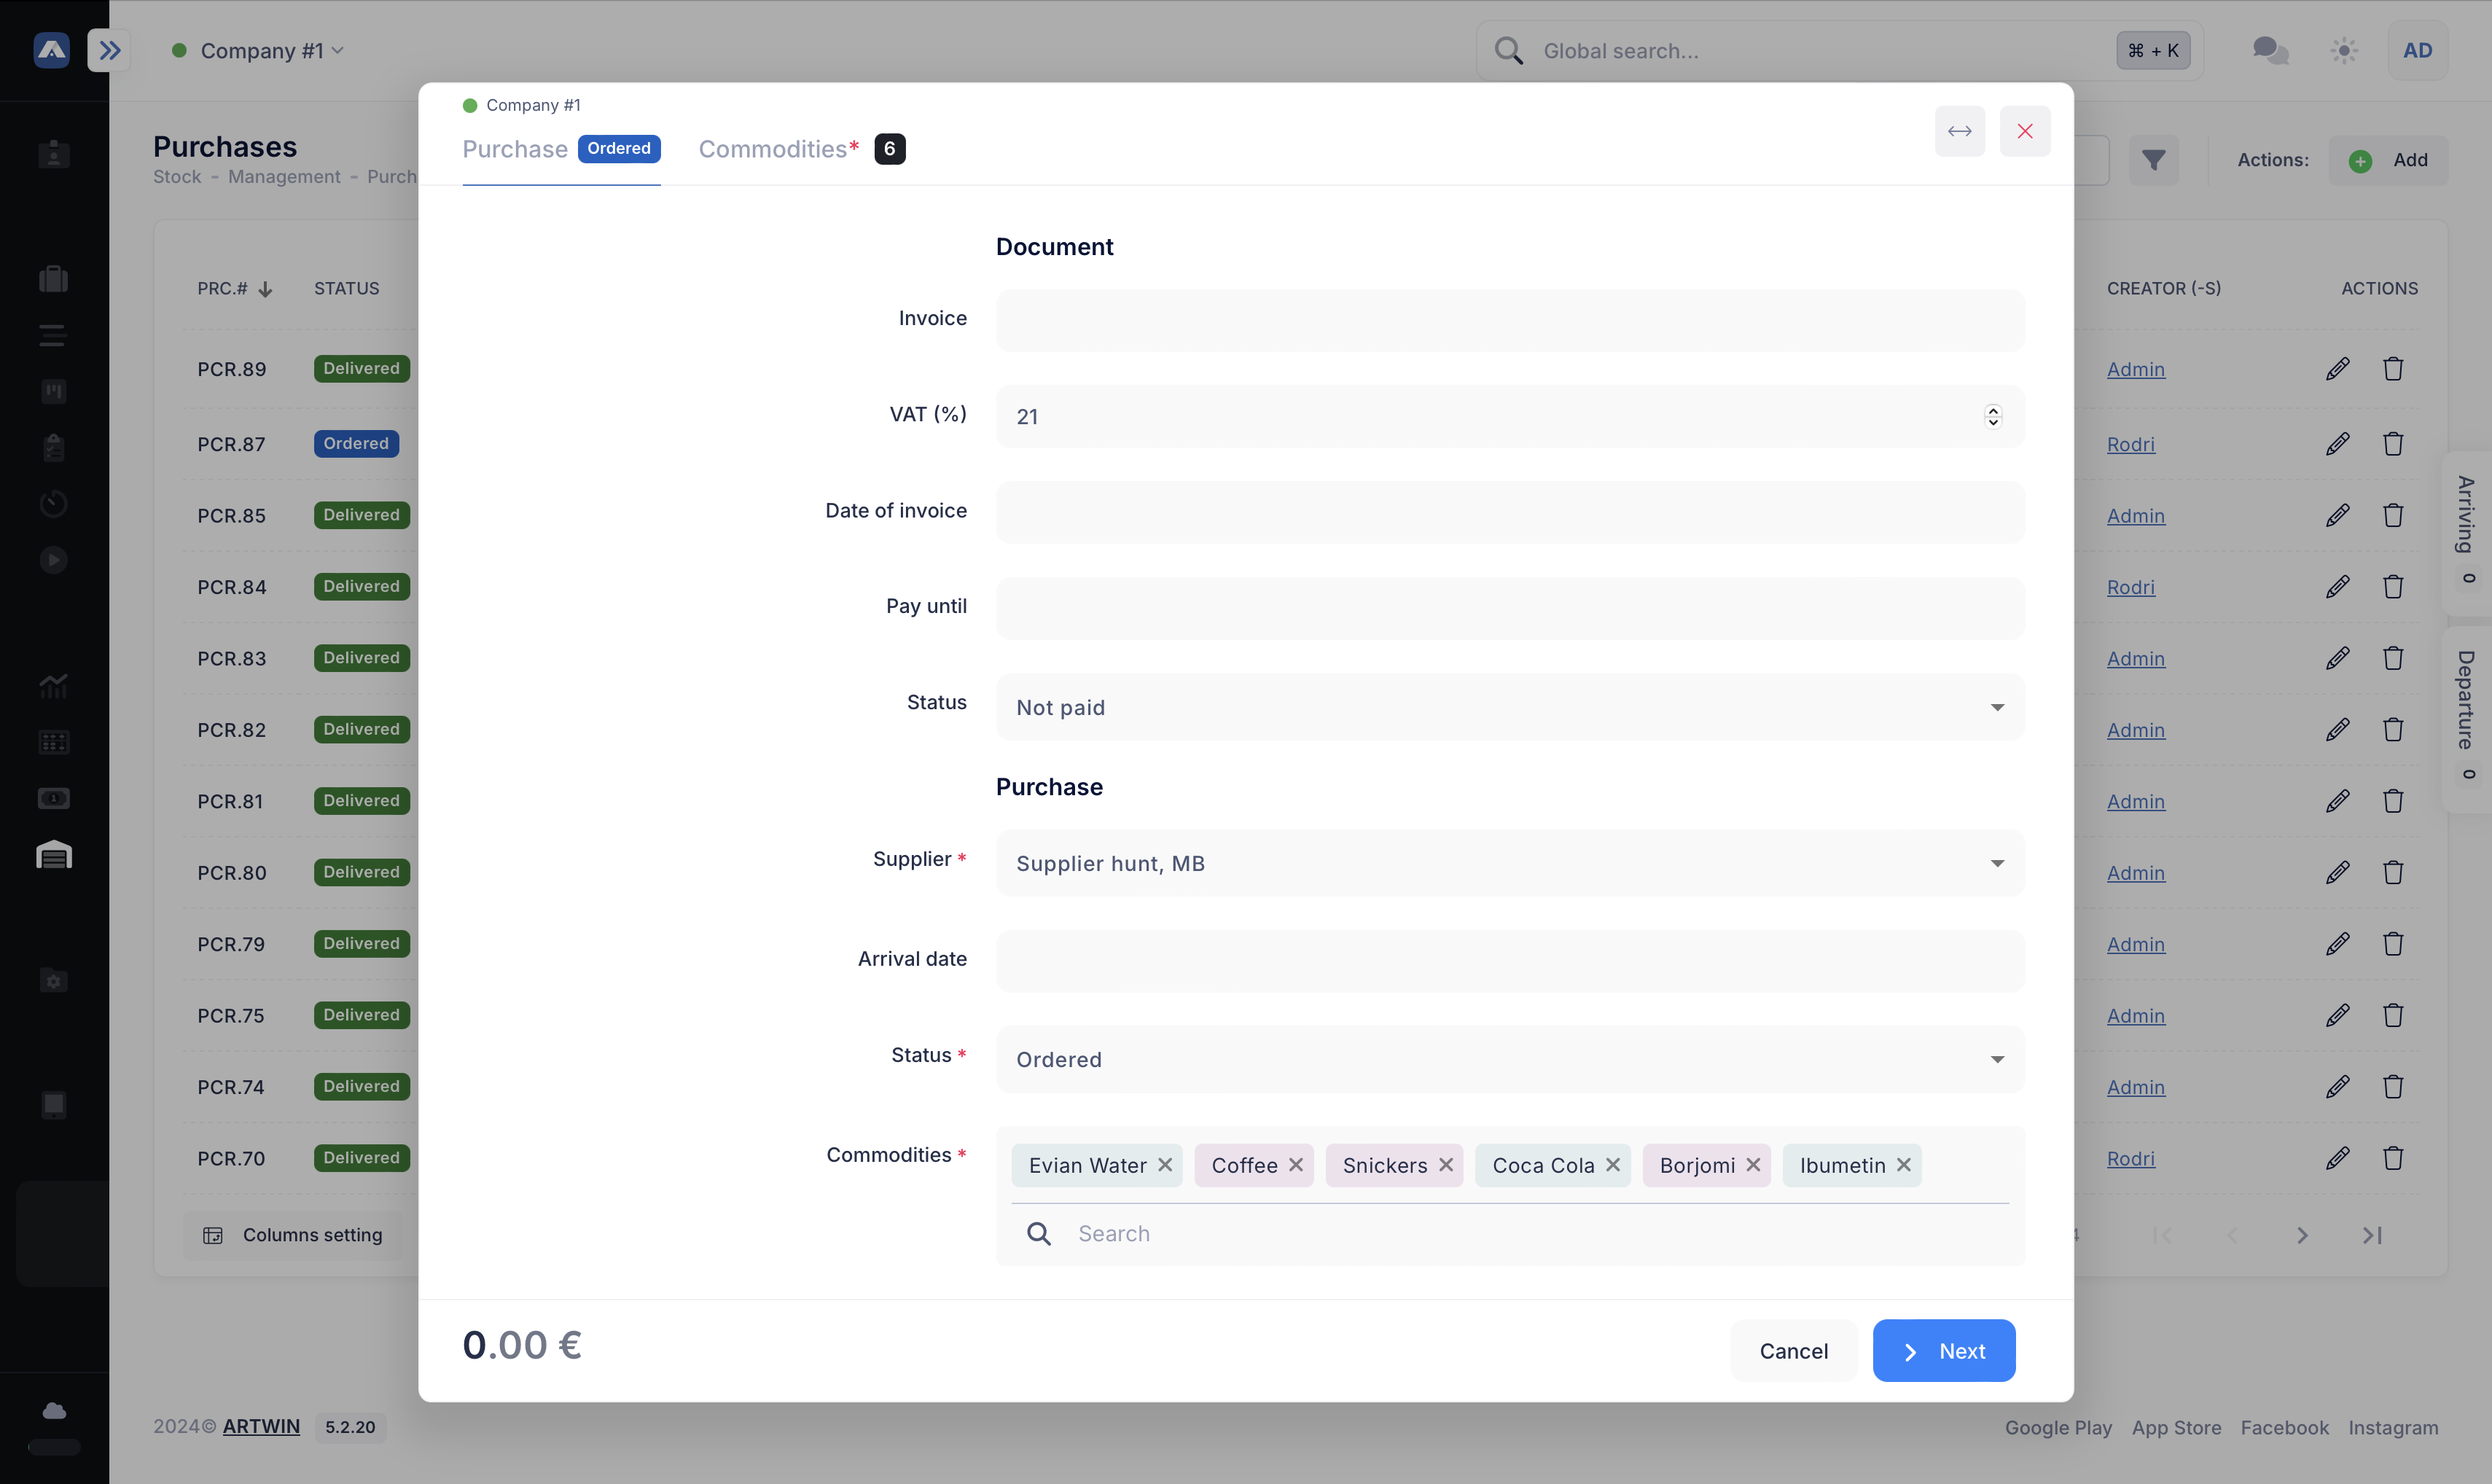Click the filter funnel icon
The width and height of the screenshot is (2492, 1484).
tap(2153, 160)
